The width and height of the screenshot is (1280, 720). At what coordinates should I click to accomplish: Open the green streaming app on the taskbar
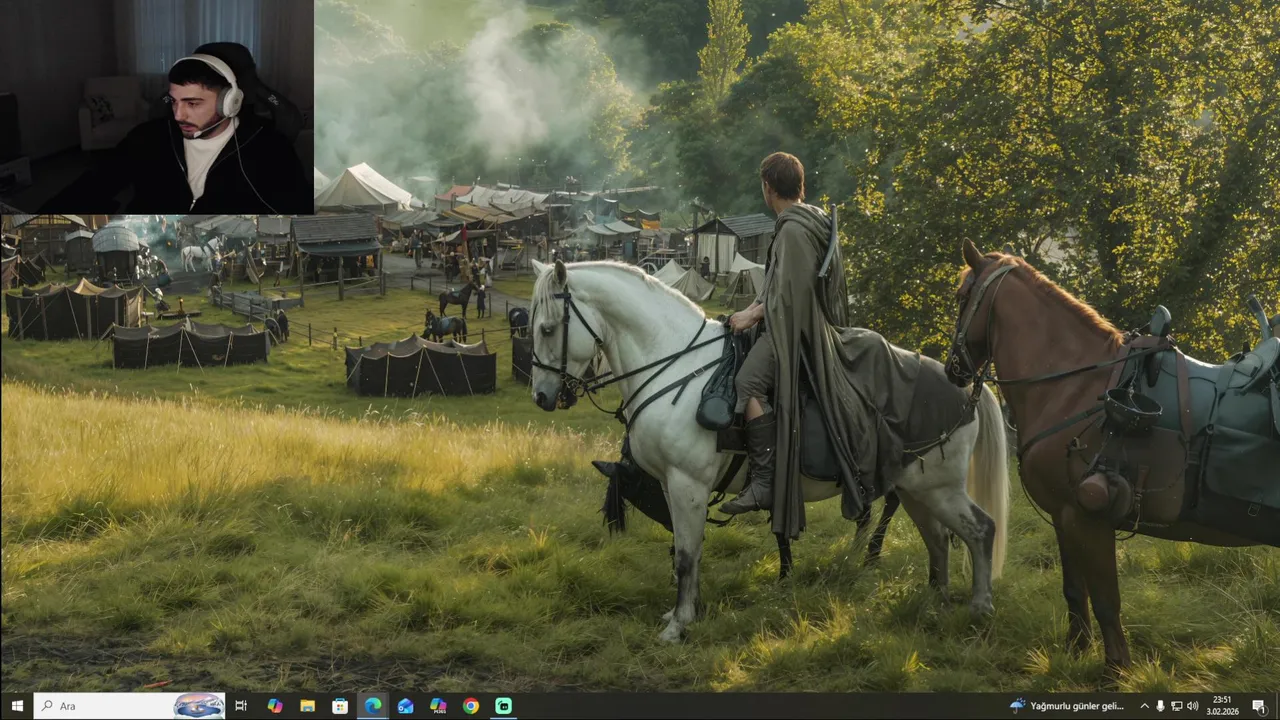[x=503, y=706]
